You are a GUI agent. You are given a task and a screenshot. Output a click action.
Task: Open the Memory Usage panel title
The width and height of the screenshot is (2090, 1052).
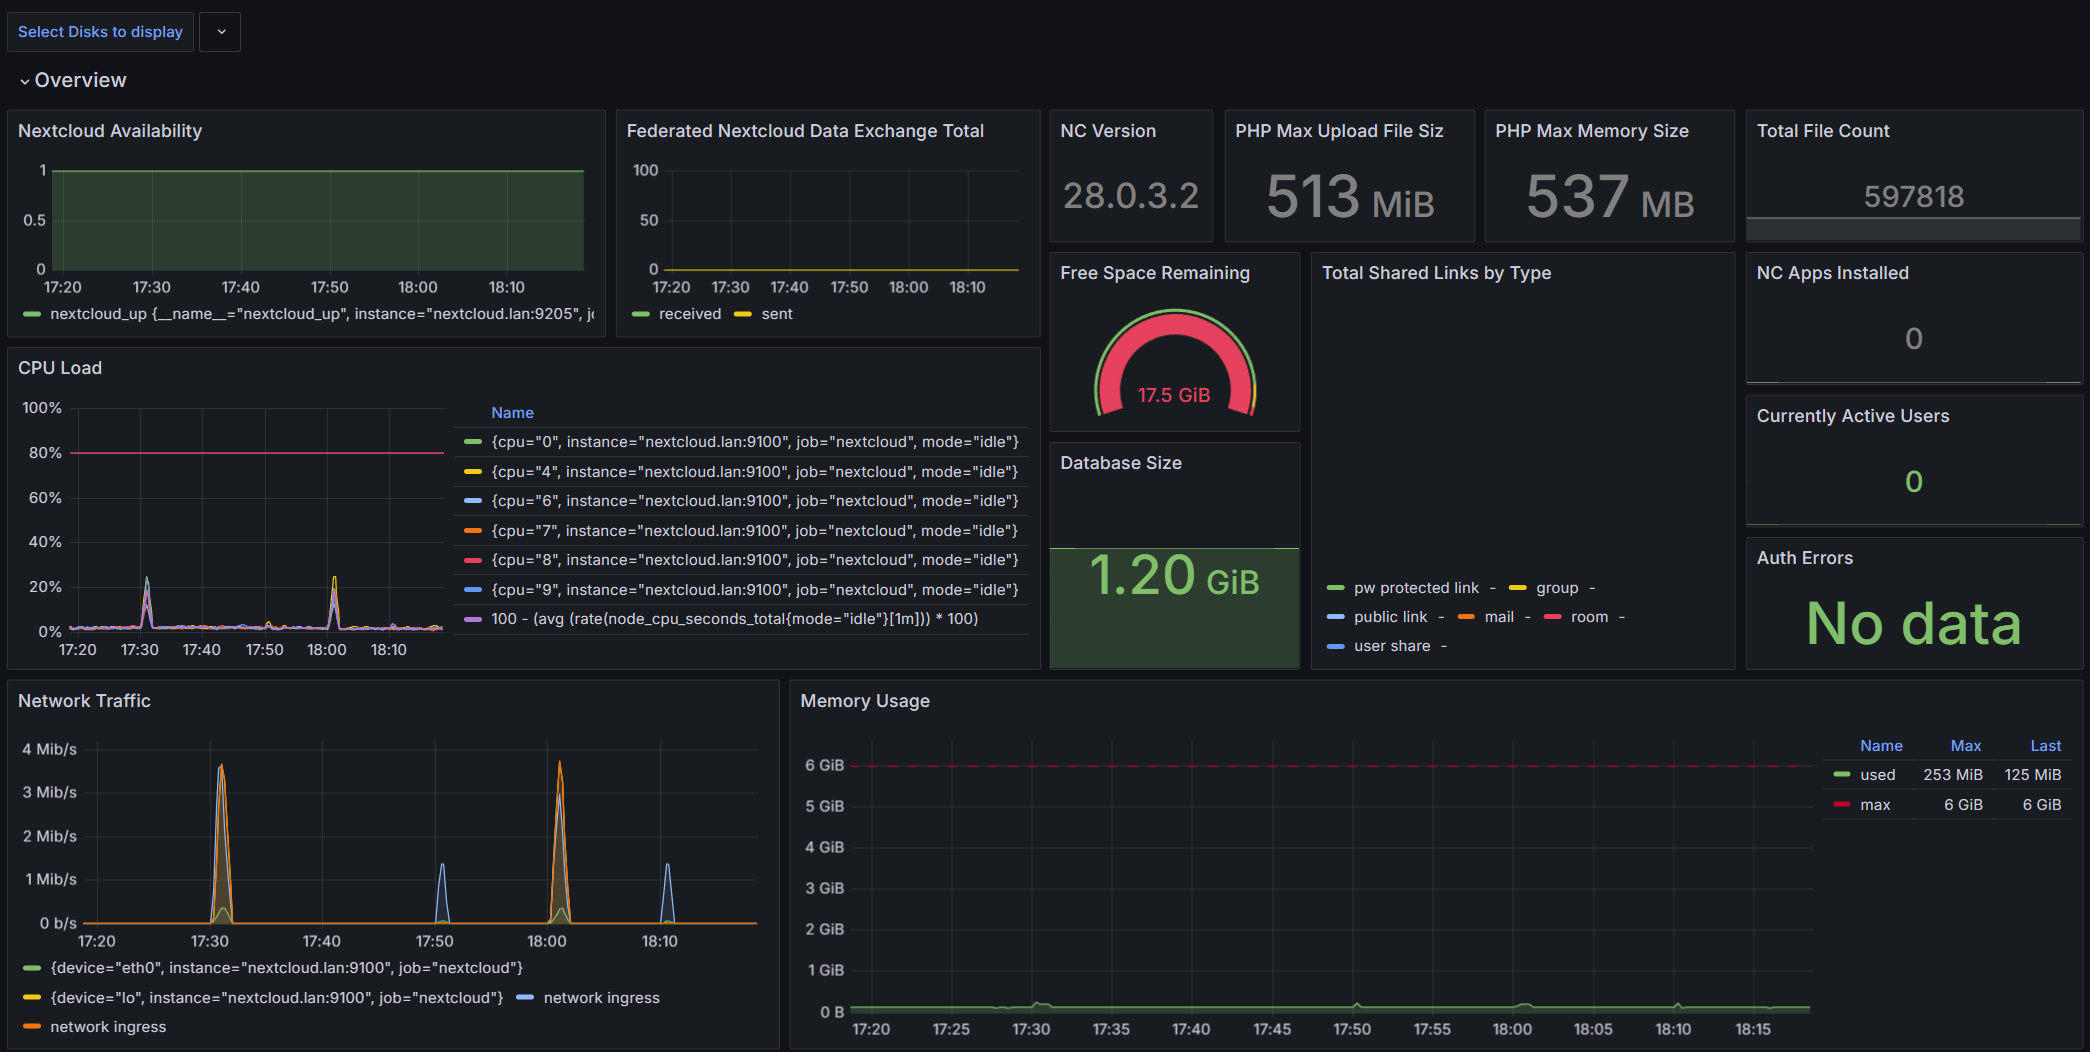click(x=865, y=701)
